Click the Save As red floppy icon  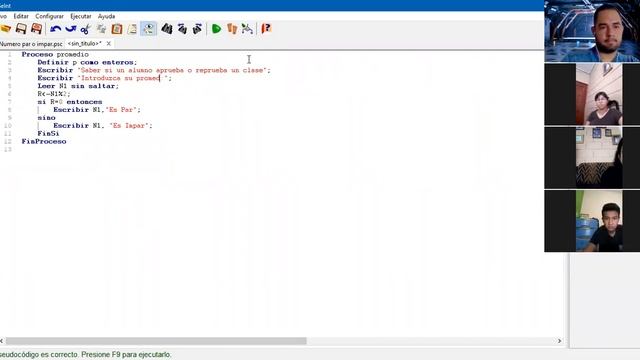(36, 29)
